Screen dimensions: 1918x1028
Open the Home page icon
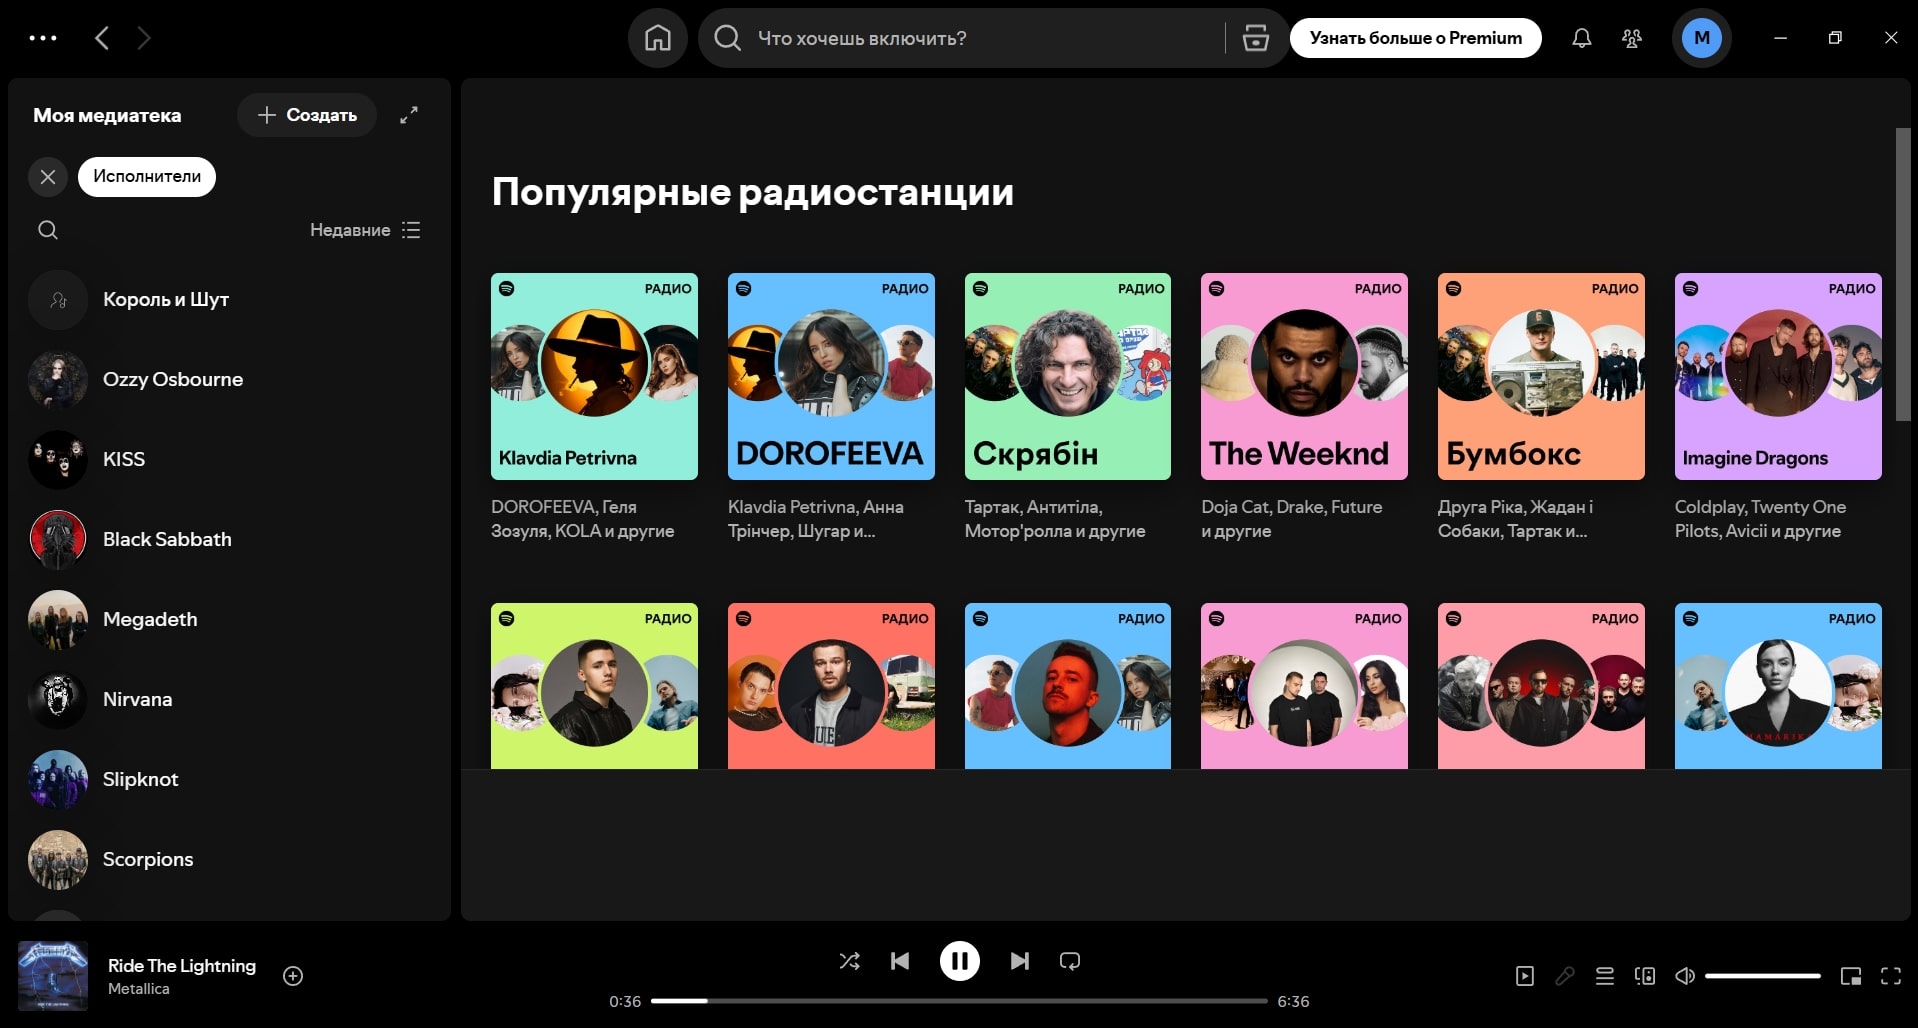pos(657,38)
